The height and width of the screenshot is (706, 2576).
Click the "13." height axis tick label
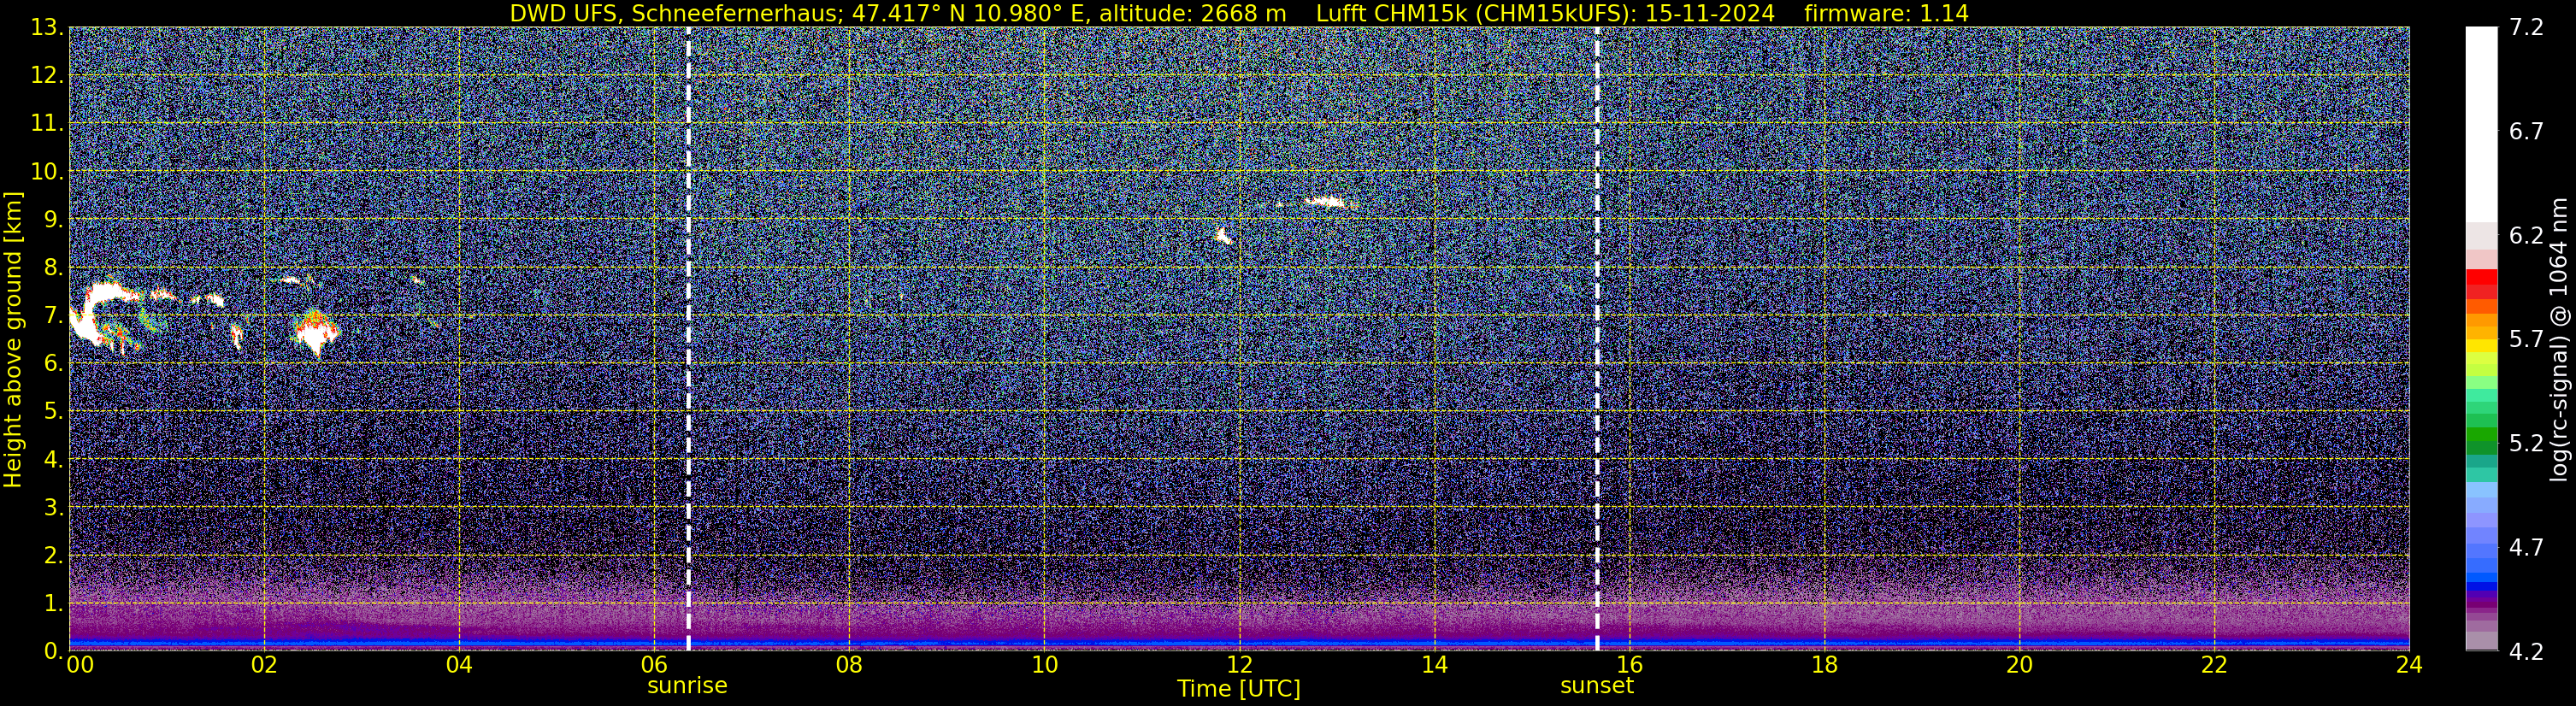tap(47, 27)
